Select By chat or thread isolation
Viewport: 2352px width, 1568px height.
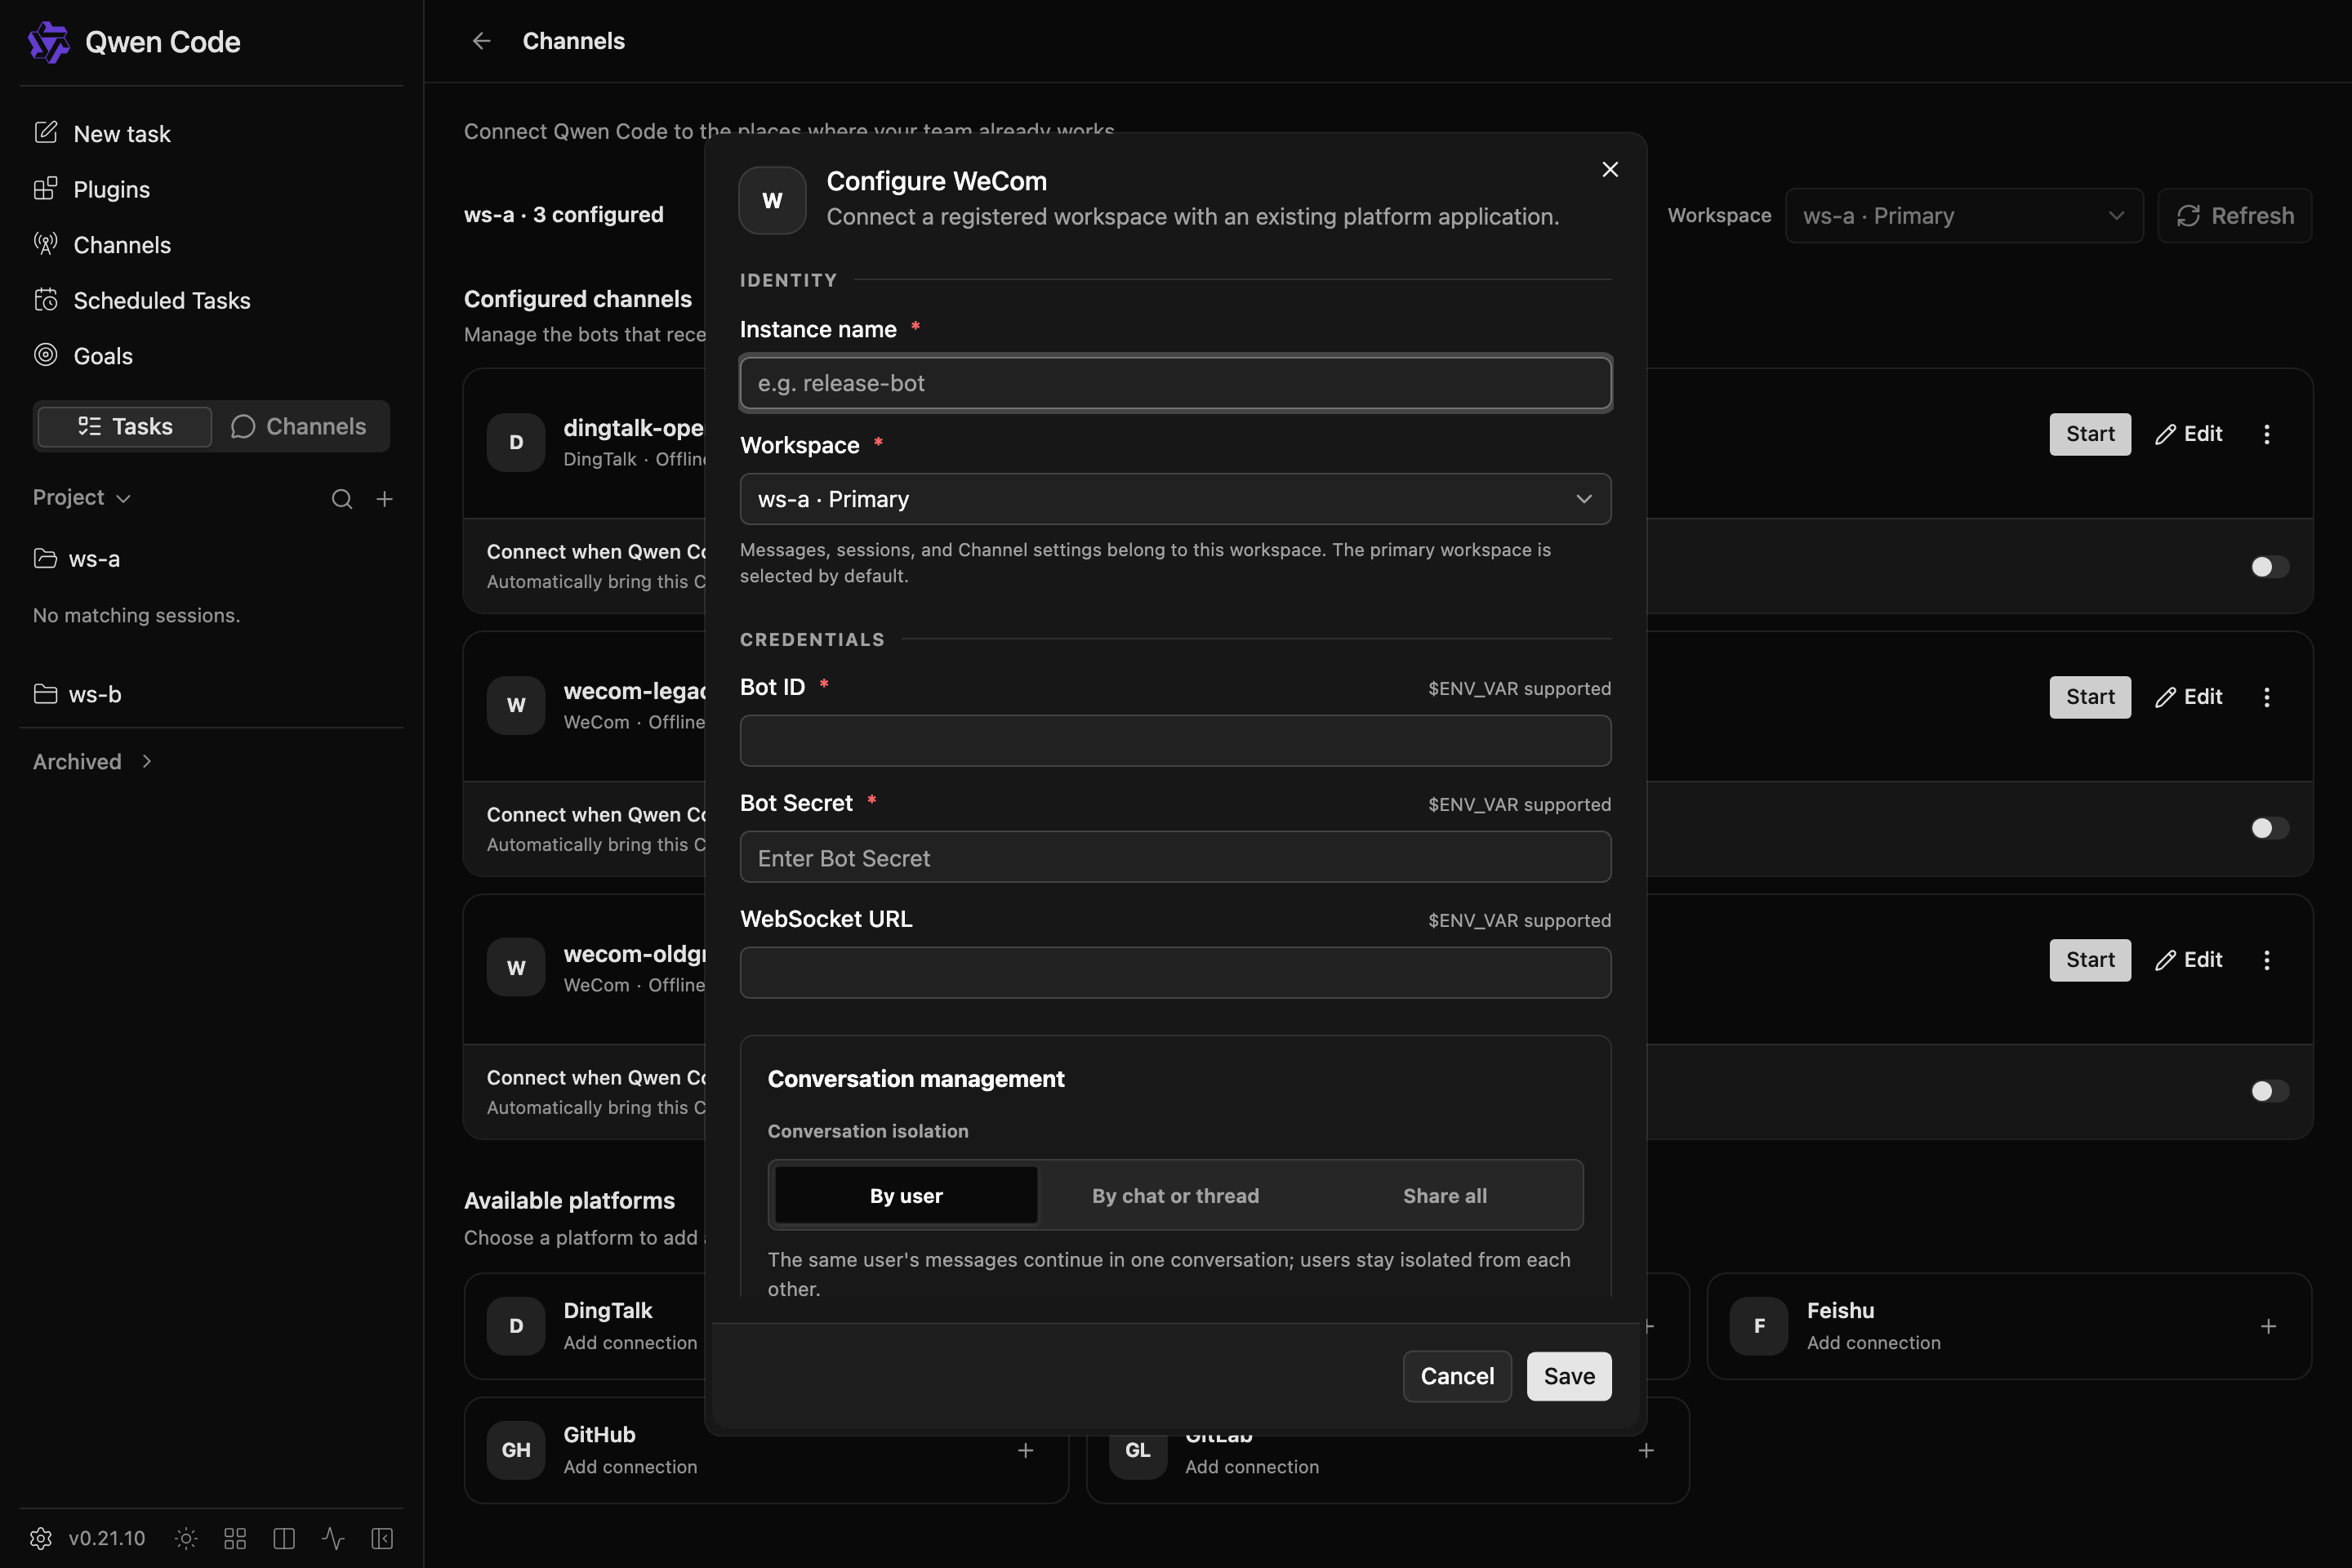pos(1175,1195)
